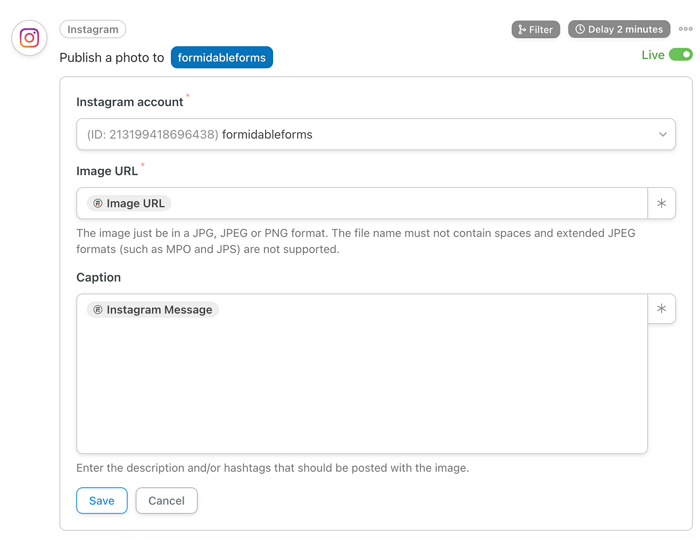This screenshot has width=700, height=543.
Task: Expand using the account dropdown chevron arrow
Action: 662,135
